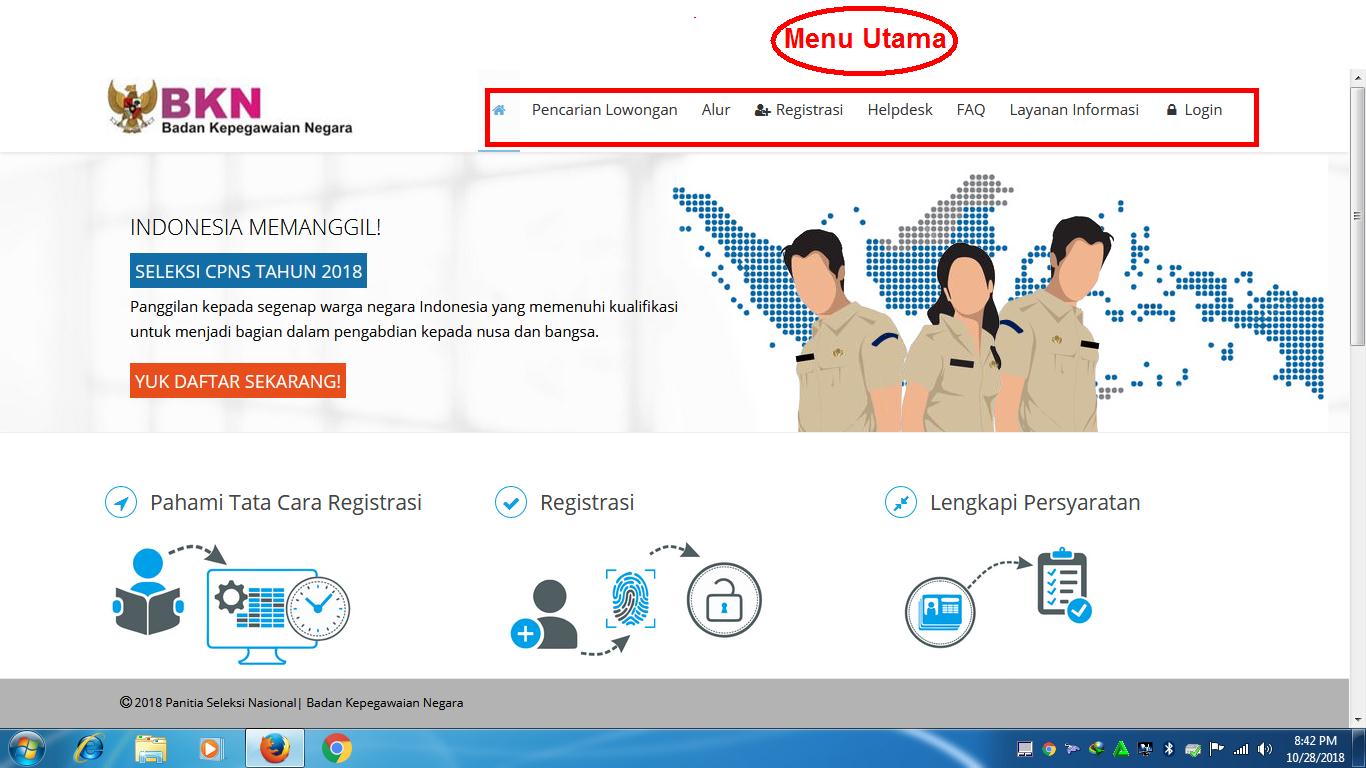Click the home icon in the navigation bar
This screenshot has width=1366, height=768.
pyautogui.click(x=499, y=110)
